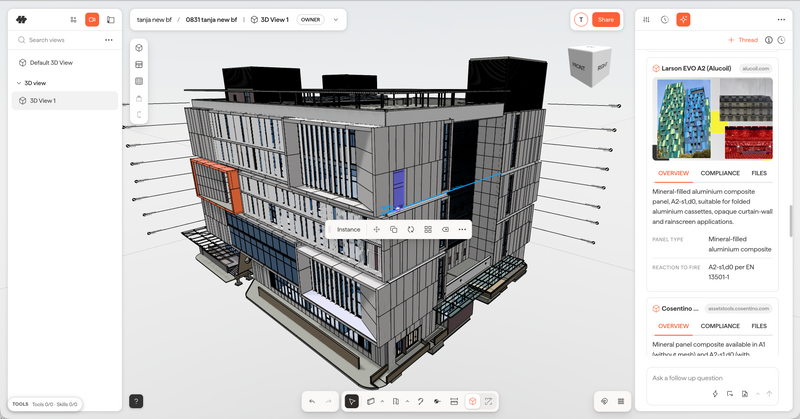This screenshot has height=419, width=800.
Task: Click the rotate/swap icon in the Instance toolbar
Action: (411, 230)
